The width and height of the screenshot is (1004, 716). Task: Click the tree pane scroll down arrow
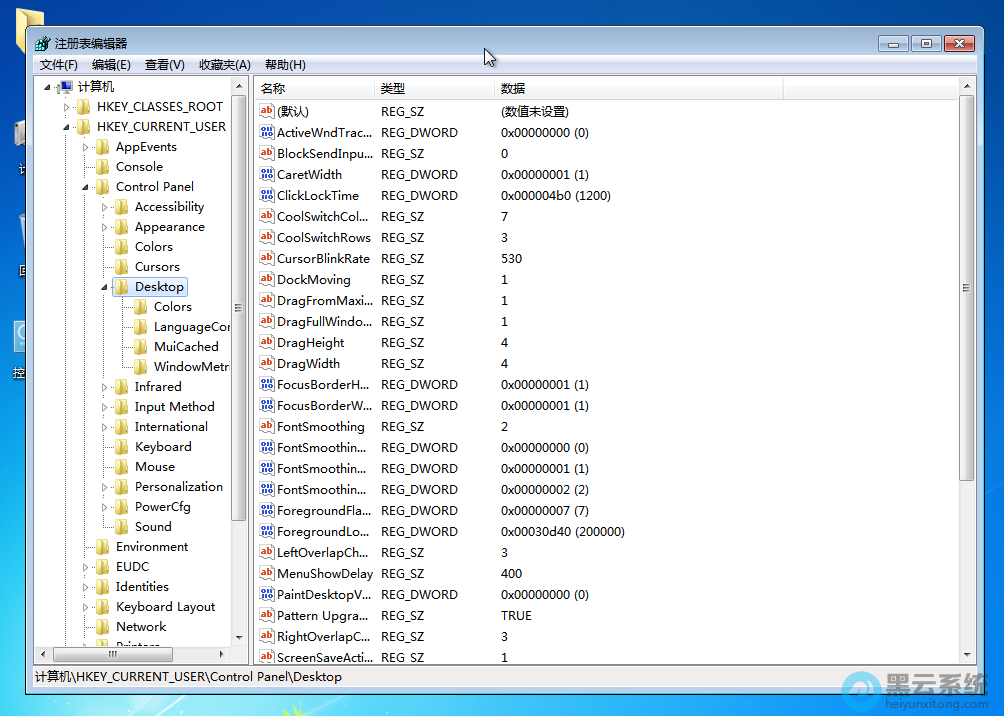(x=239, y=636)
